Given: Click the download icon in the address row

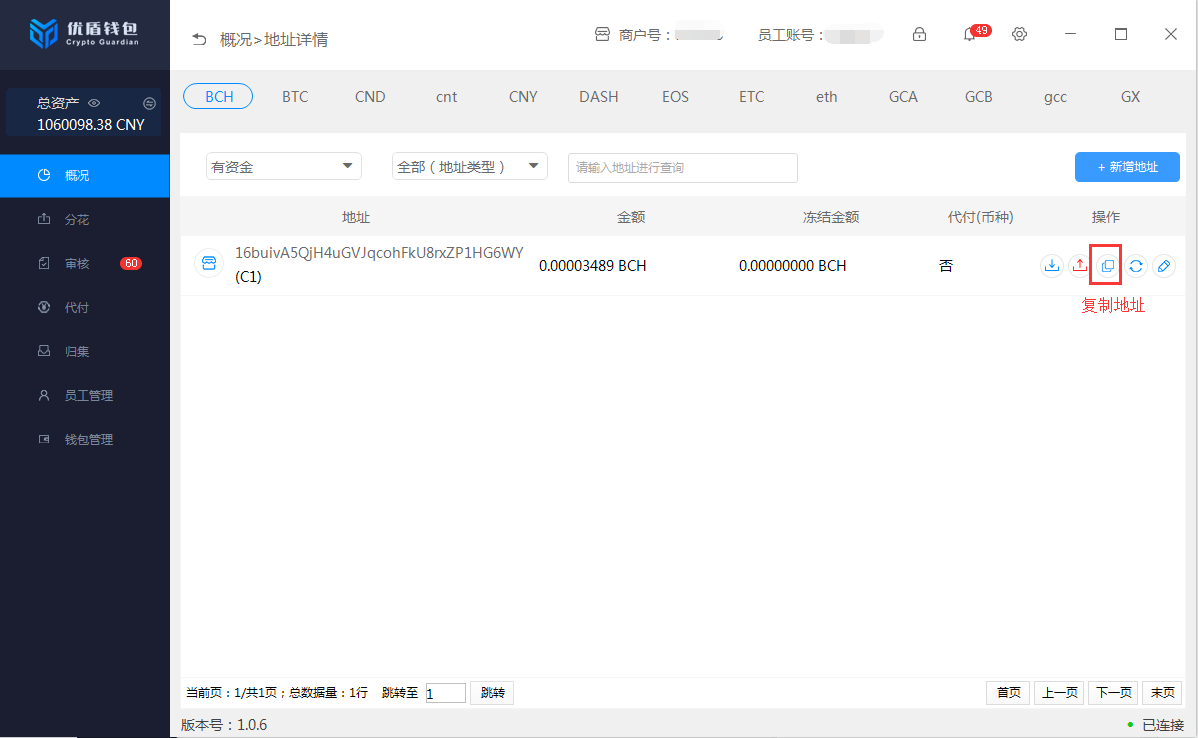Looking at the screenshot, I should tap(1051, 266).
